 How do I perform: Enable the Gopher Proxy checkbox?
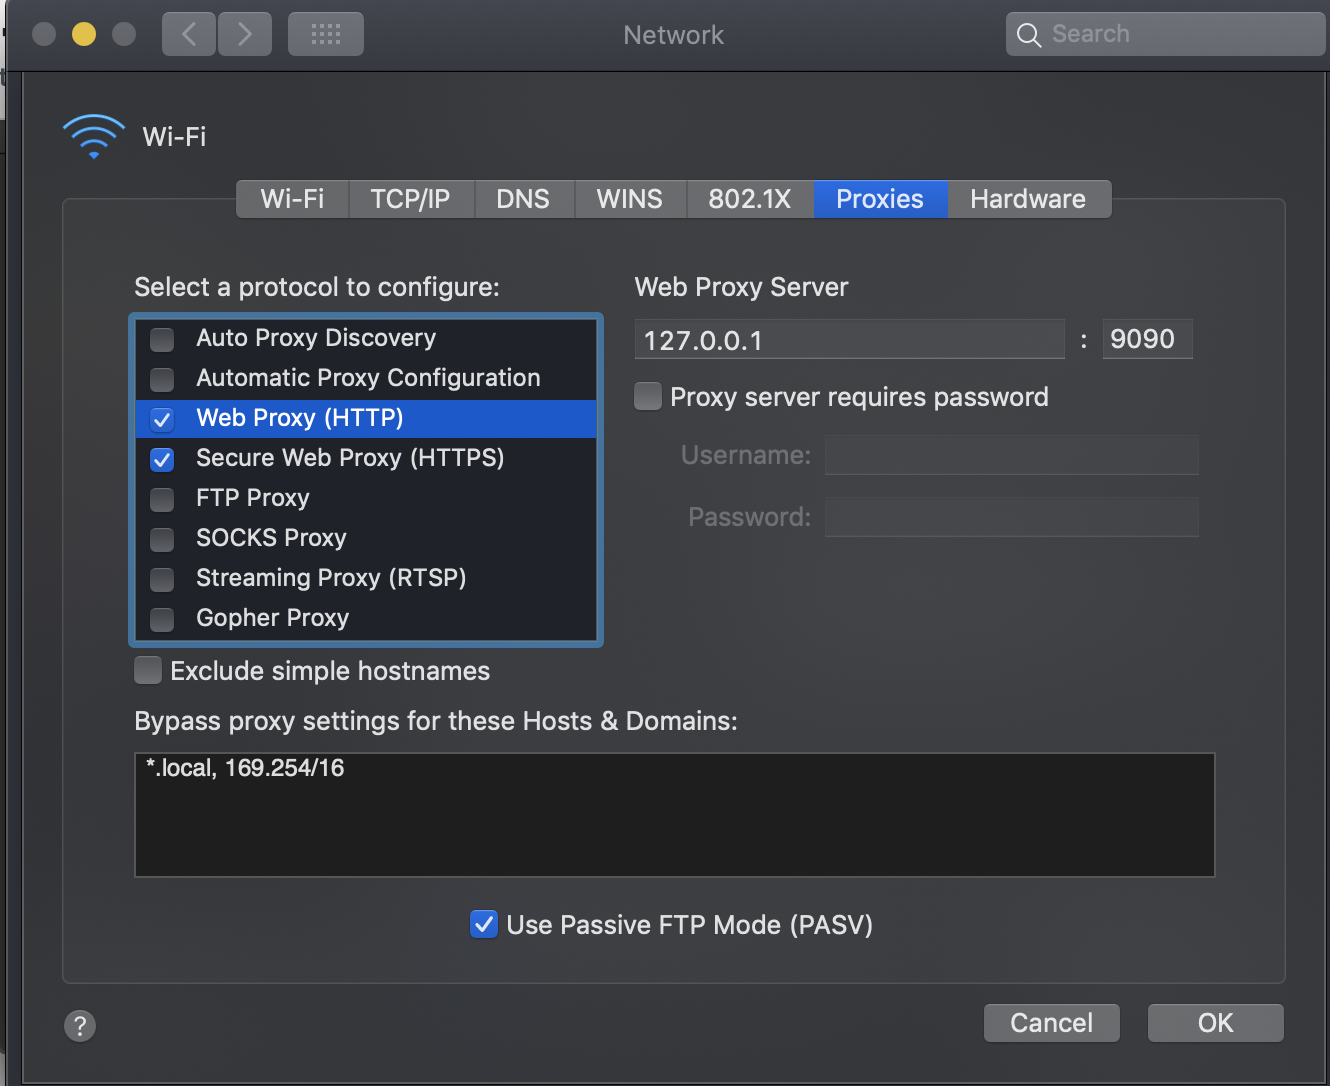[x=162, y=619]
